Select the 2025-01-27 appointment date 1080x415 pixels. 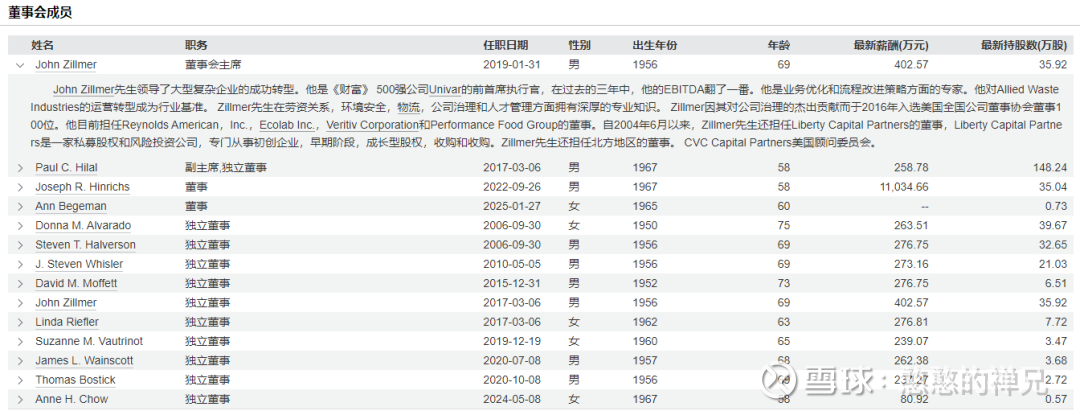510,206
